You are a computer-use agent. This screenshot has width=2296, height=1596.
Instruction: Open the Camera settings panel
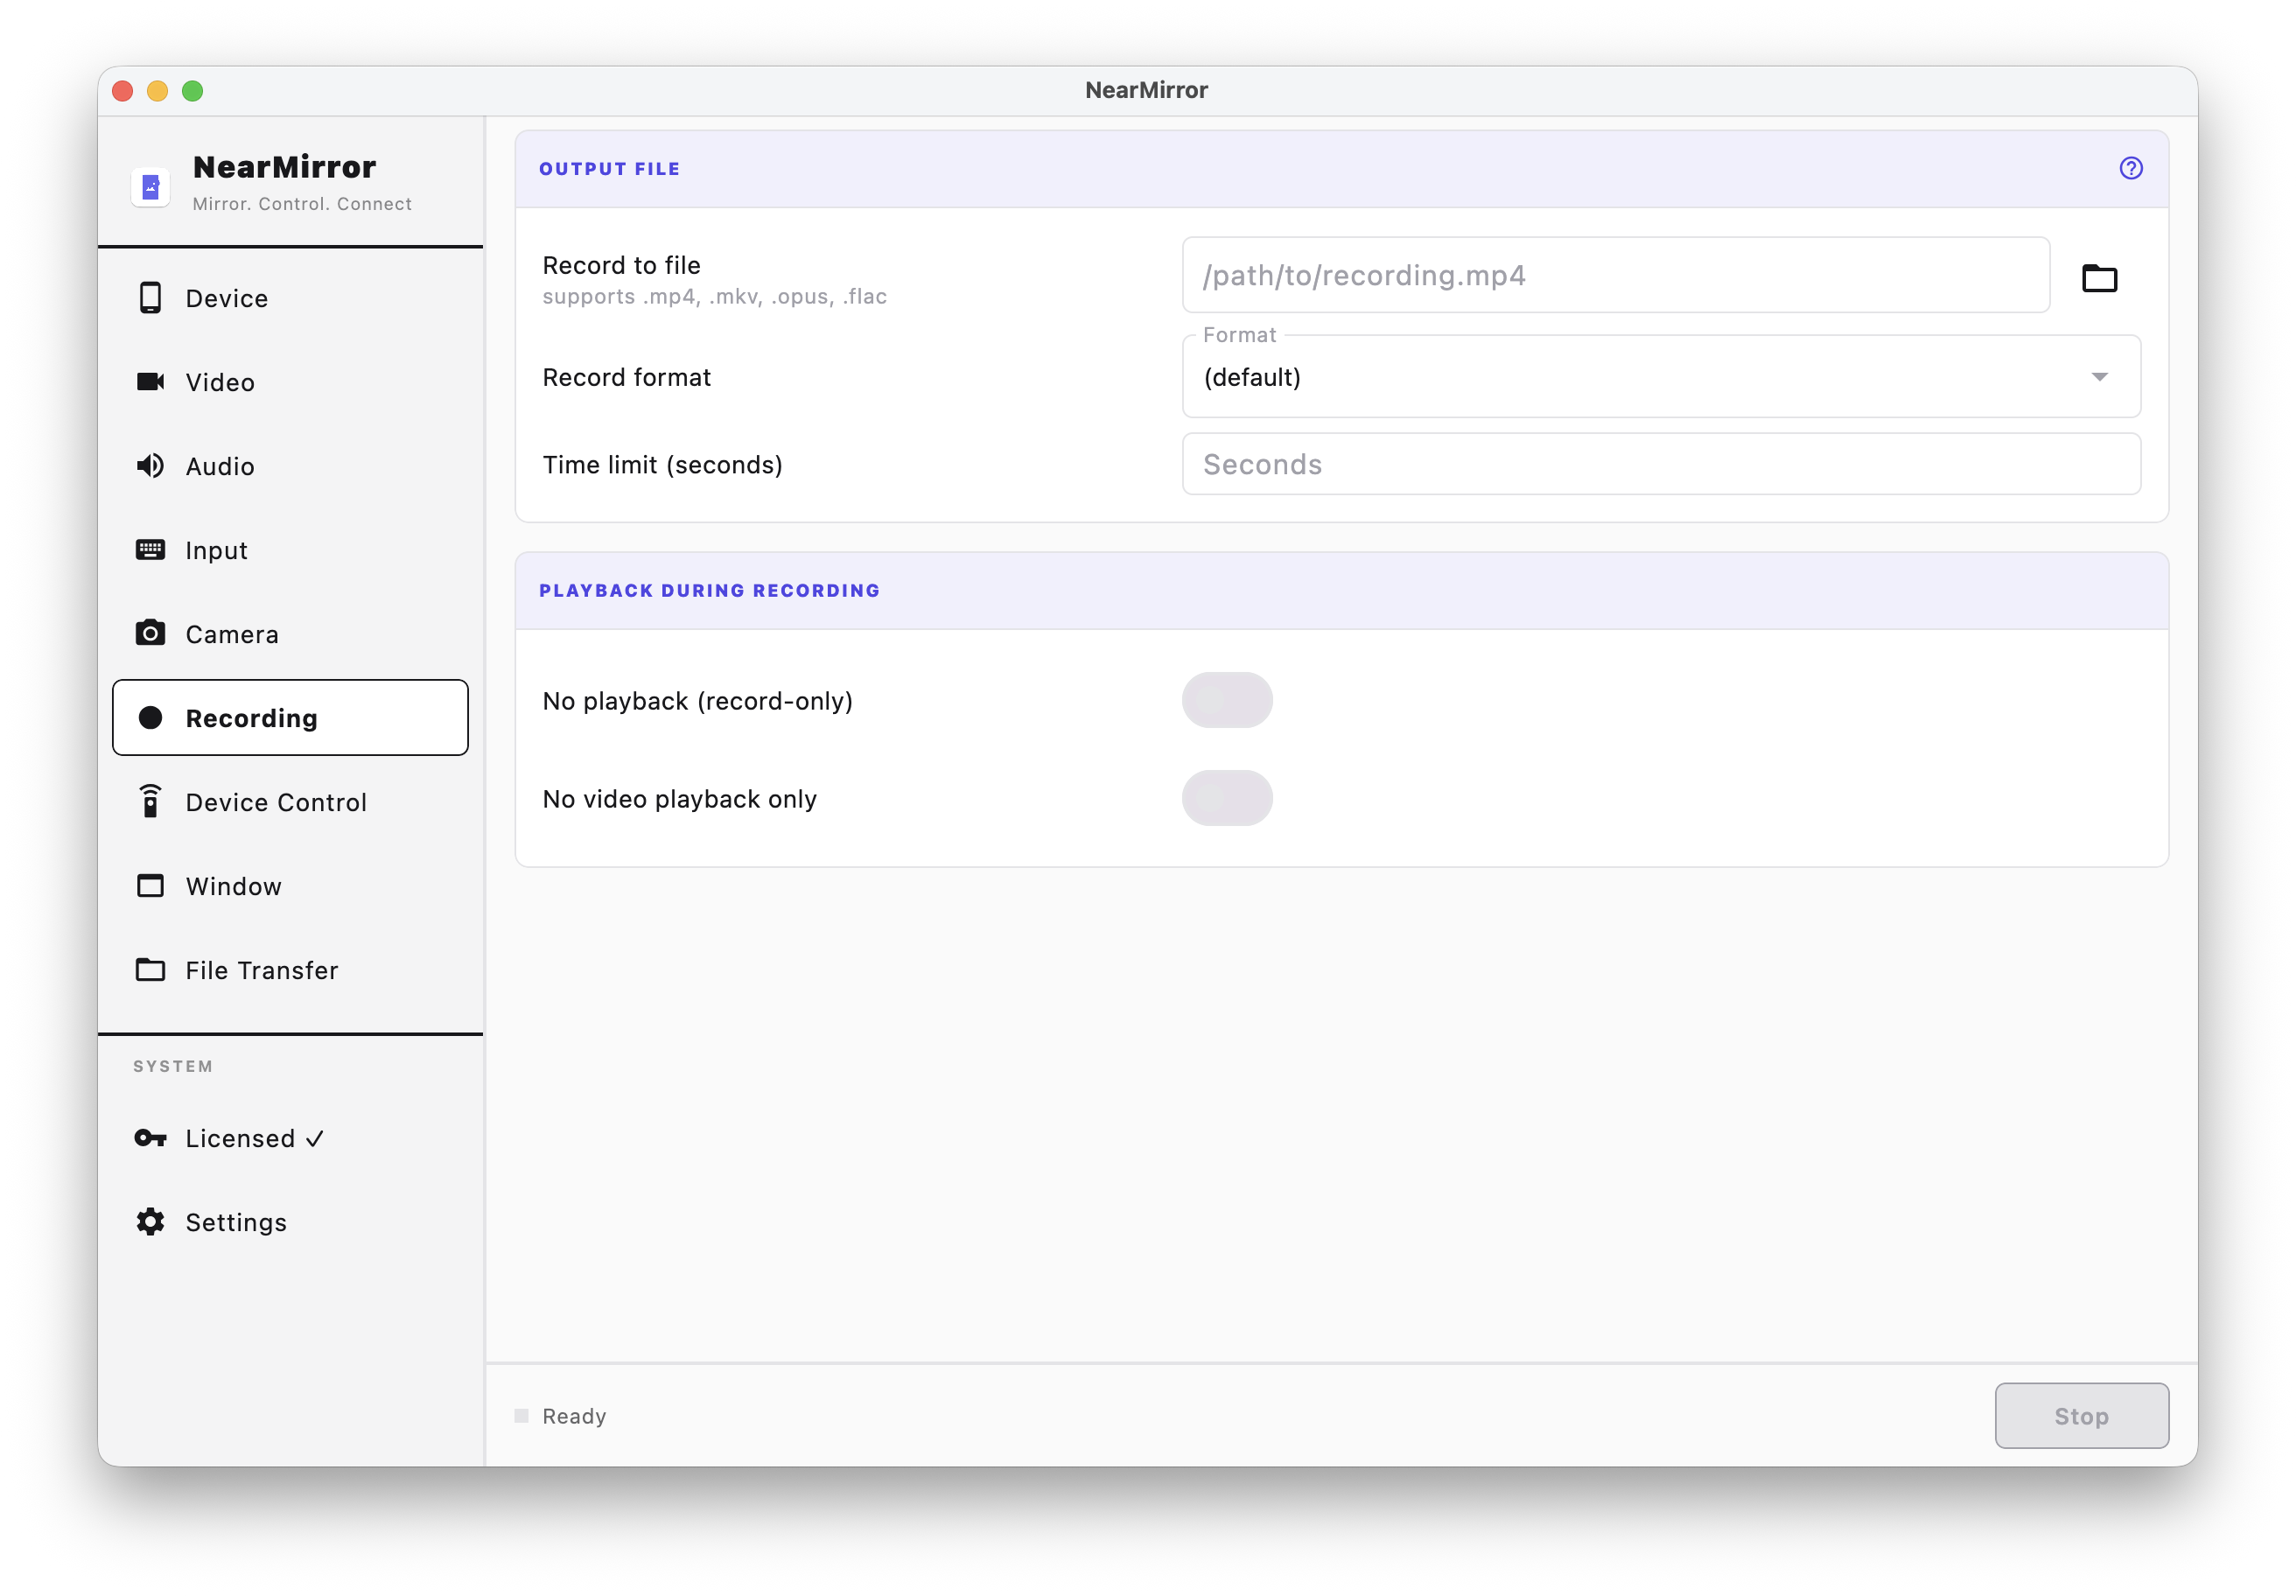tap(231, 634)
